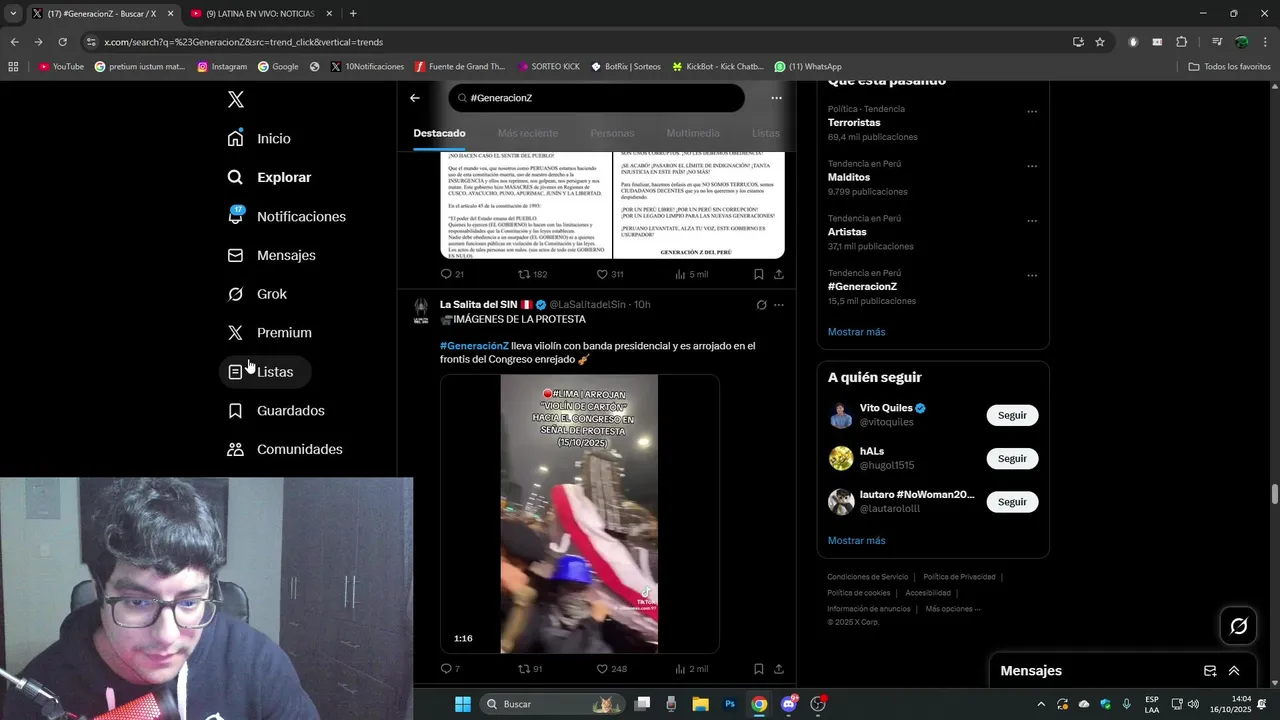Share the post with 311 likes
Image resolution: width=1280 pixels, height=720 pixels.
(x=779, y=274)
